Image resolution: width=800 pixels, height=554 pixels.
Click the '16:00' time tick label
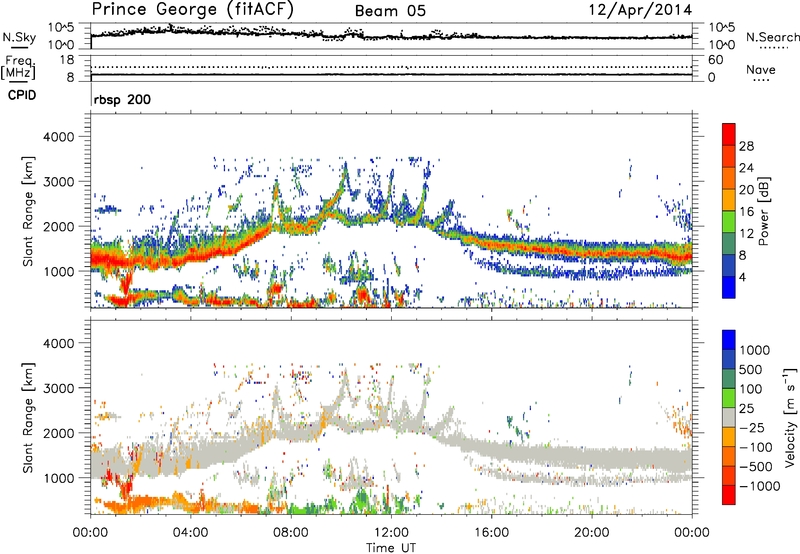(x=491, y=533)
